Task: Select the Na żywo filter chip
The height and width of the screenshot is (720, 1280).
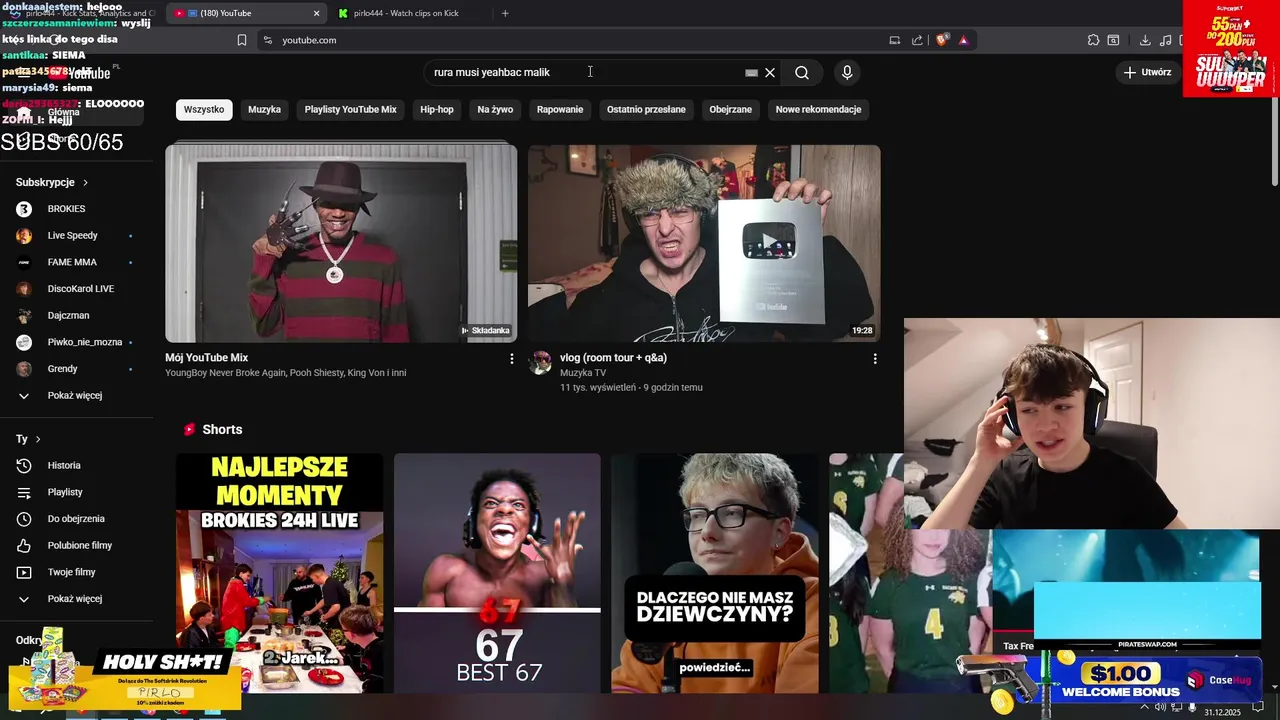Action: (x=495, y=109)
